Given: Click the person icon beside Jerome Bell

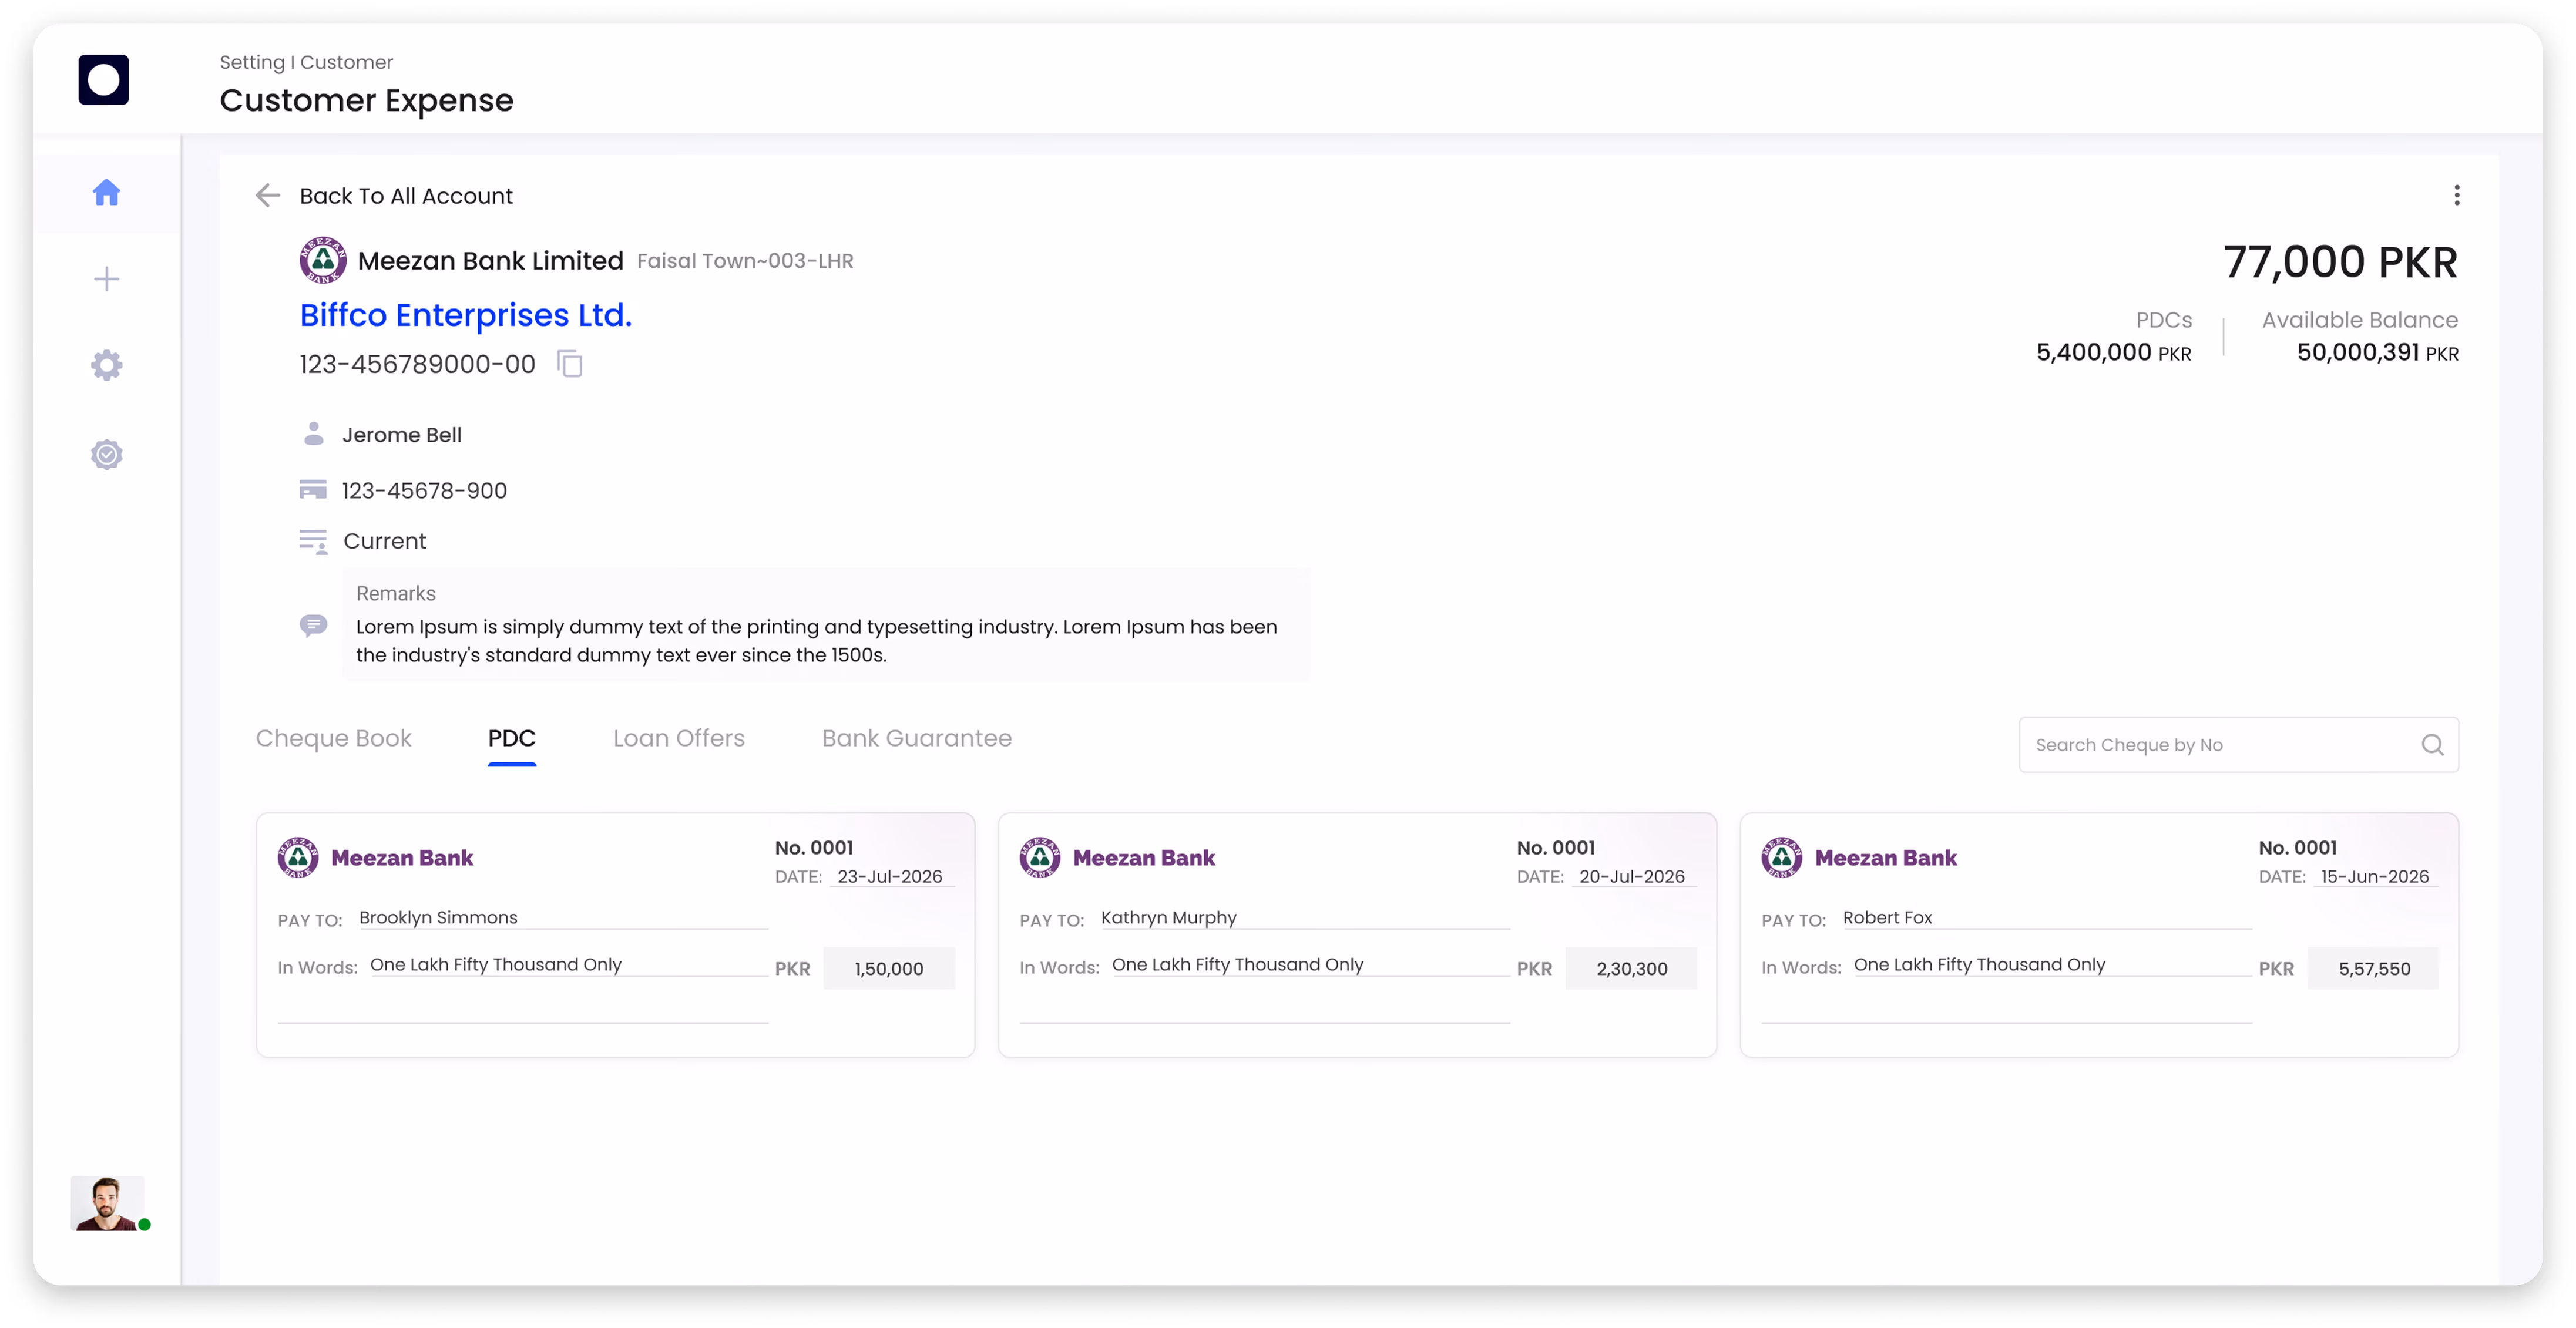Looking at the screenshot, I should click(313, 433).
